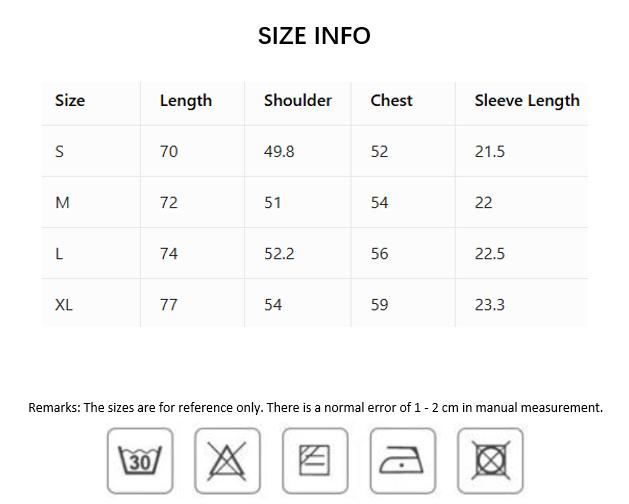
Task: Click the SIZE INFO heading
Action: coord(314,36)
